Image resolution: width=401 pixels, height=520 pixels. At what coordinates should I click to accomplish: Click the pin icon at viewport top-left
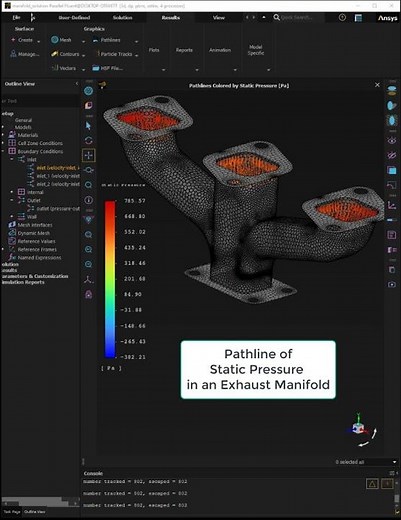(x=103, y=85)
